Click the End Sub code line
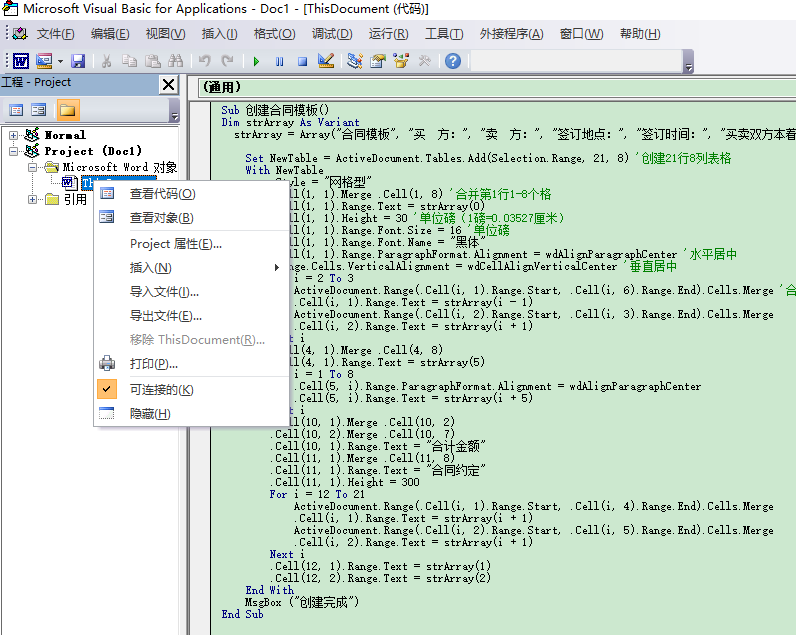Screen dimensions: 796x635 (242, 614)
